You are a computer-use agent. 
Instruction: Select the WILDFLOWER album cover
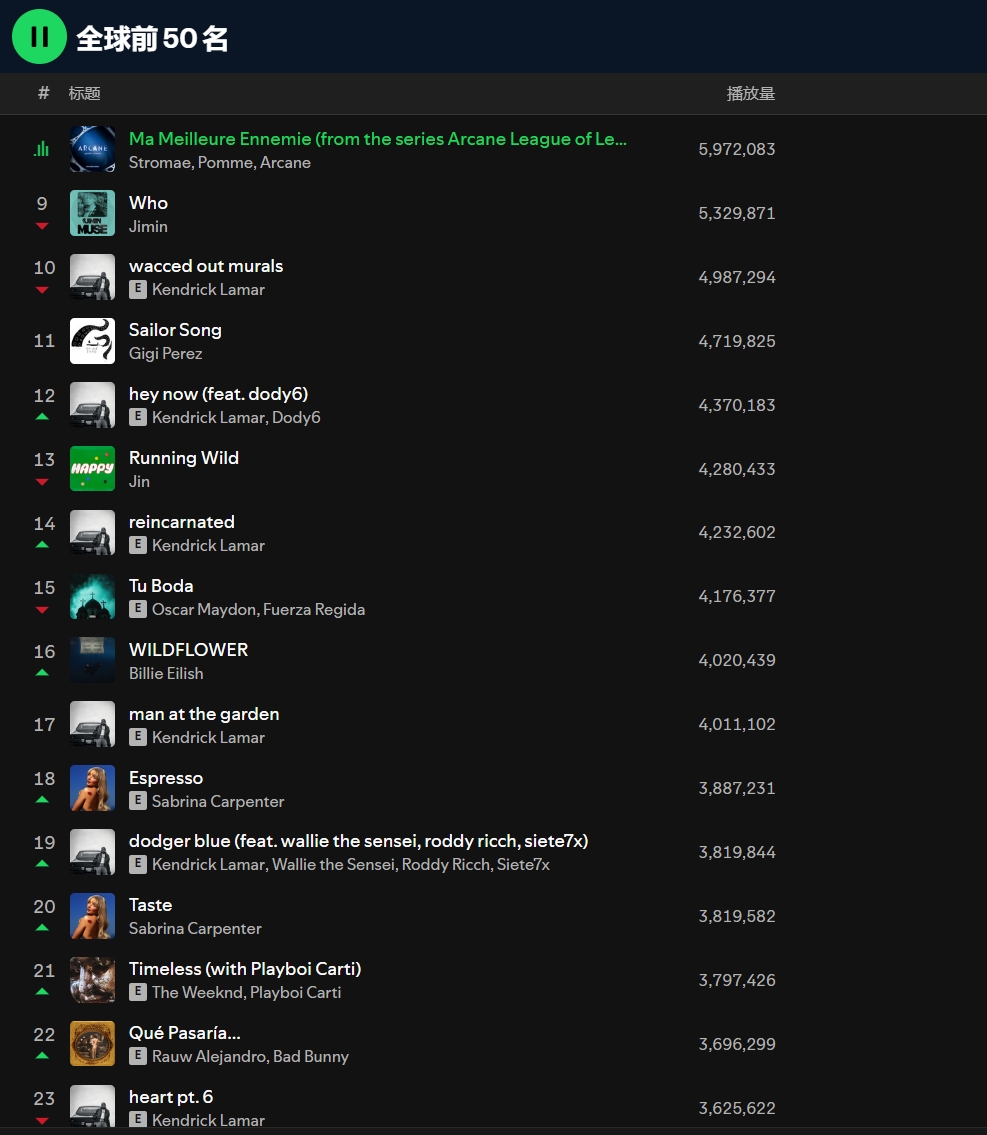[x=92, y=660]
